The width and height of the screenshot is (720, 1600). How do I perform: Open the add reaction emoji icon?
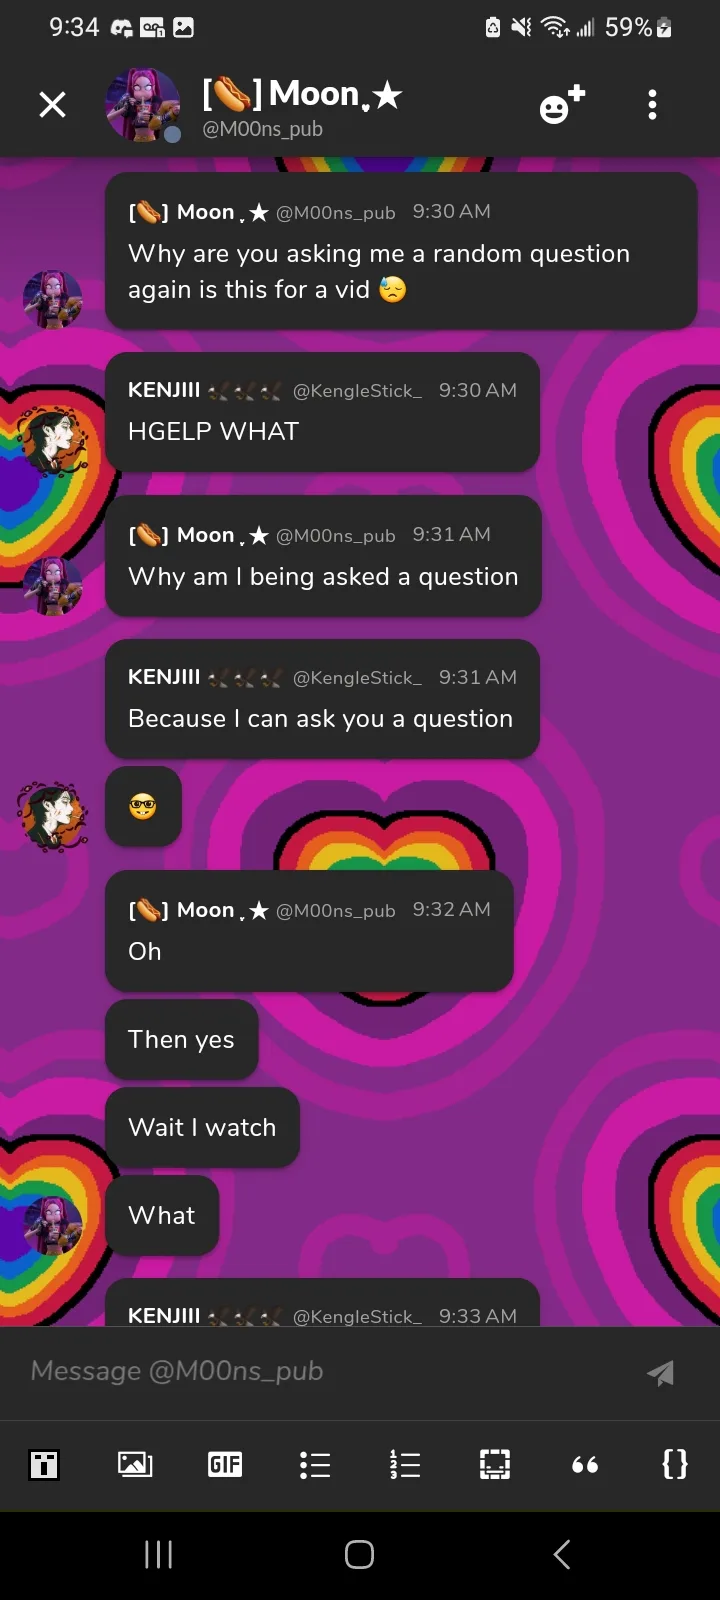pyautogui.click(x=561, y=104)
